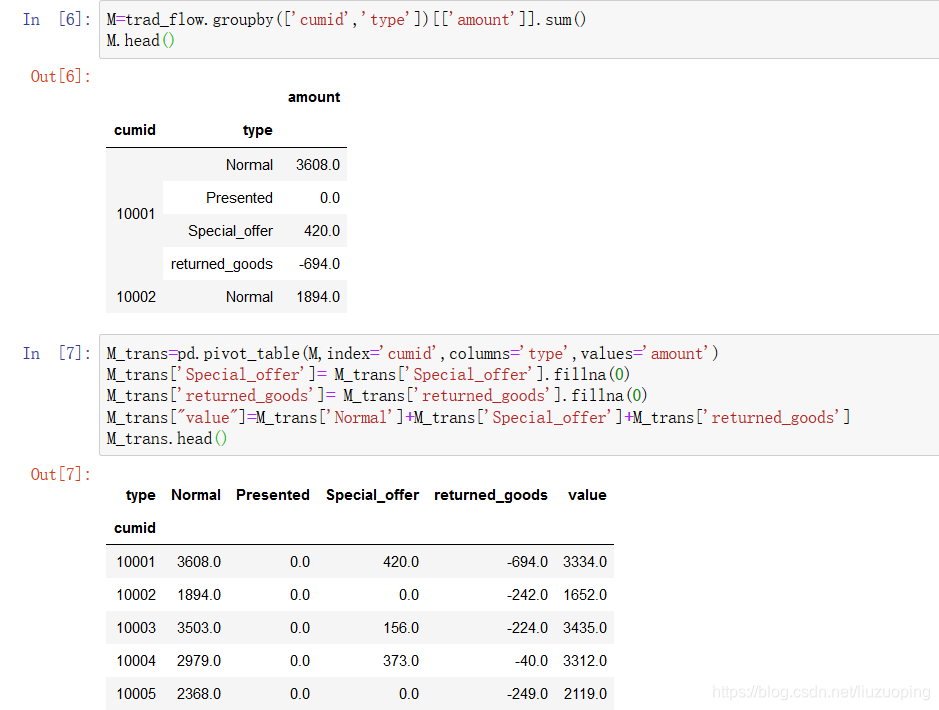Click value -40.0 in returned_goods column

click(531, 661)
